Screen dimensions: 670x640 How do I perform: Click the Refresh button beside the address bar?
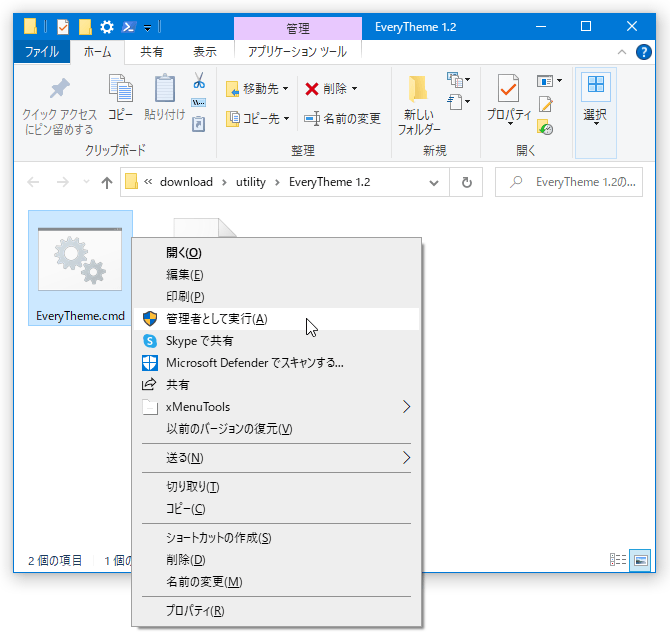coord(466,182)
